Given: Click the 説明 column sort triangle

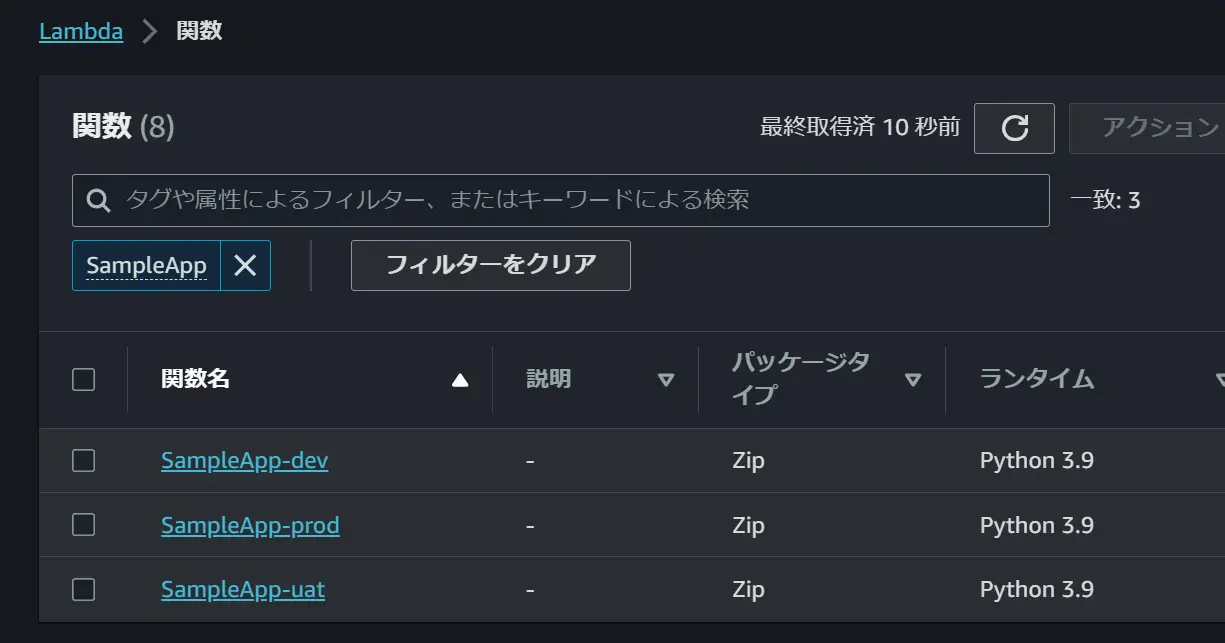Looking at the screenshot, I should pos(666,380).
